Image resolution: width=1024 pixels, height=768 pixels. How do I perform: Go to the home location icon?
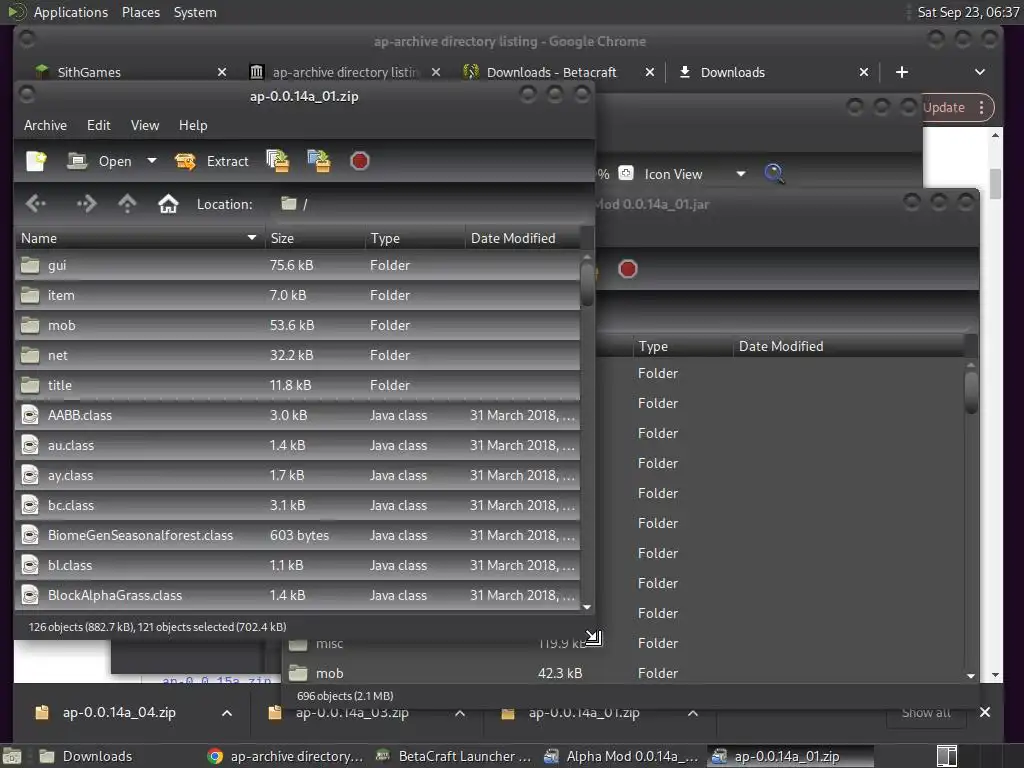pos(168,204)
